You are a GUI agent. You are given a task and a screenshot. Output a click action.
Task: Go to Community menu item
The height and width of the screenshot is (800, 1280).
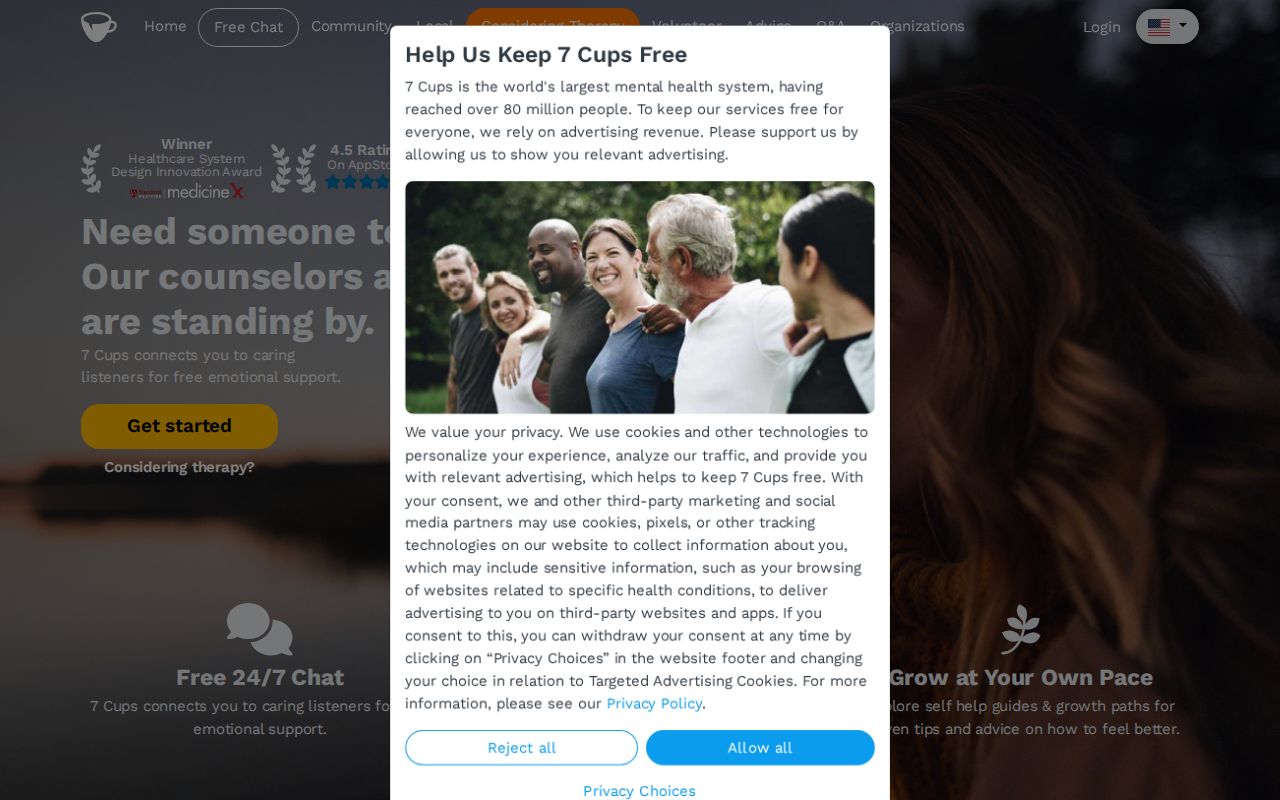351,26
